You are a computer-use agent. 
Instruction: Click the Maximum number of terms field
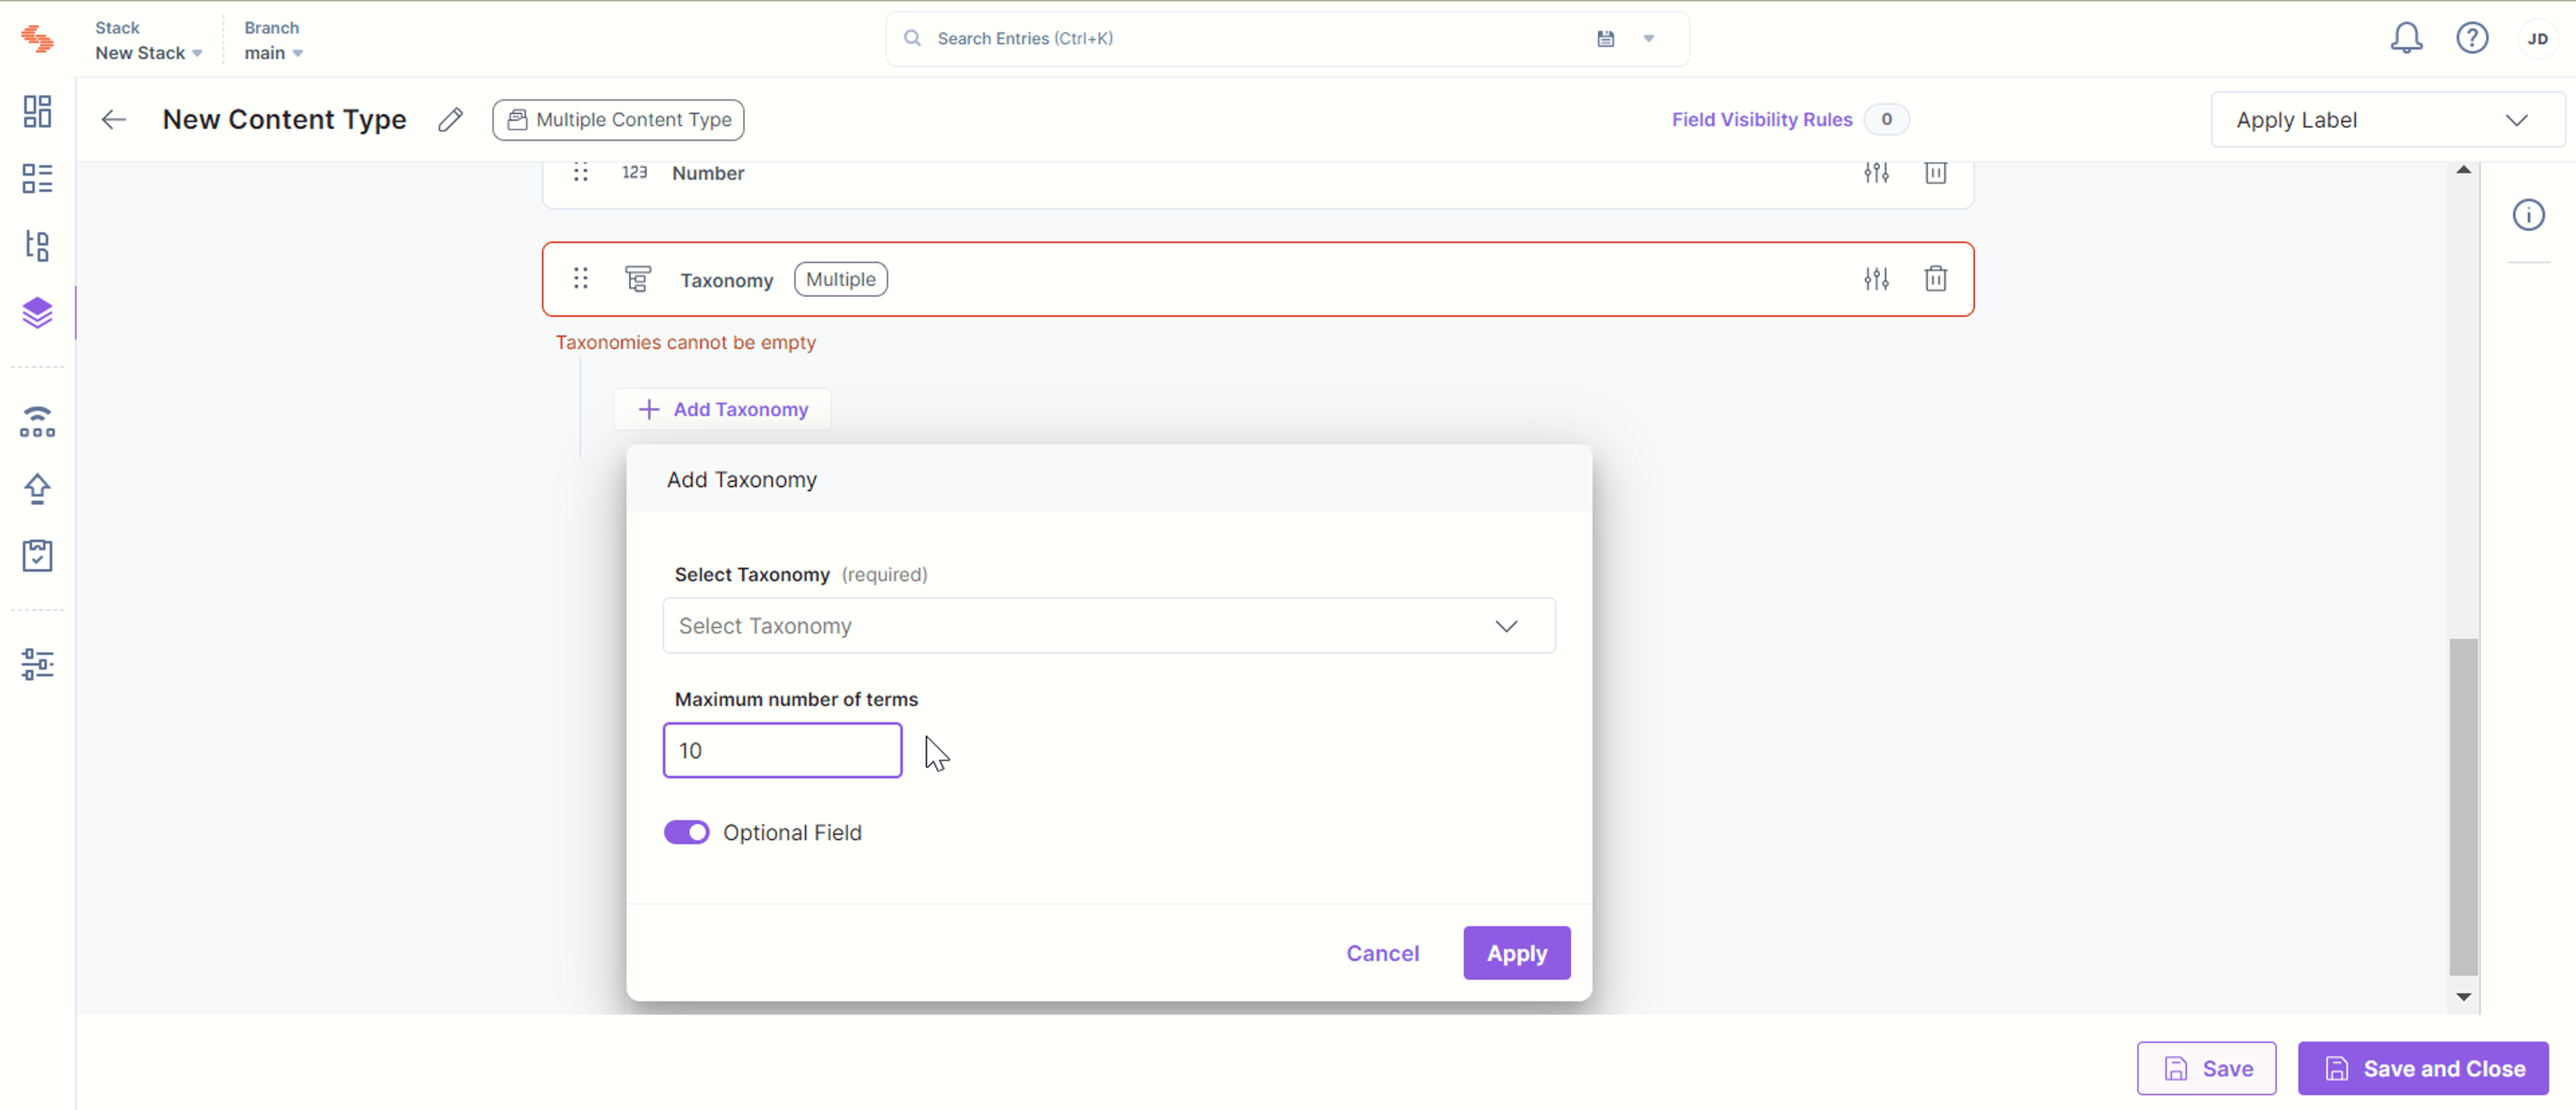click(x=782, y=750)
